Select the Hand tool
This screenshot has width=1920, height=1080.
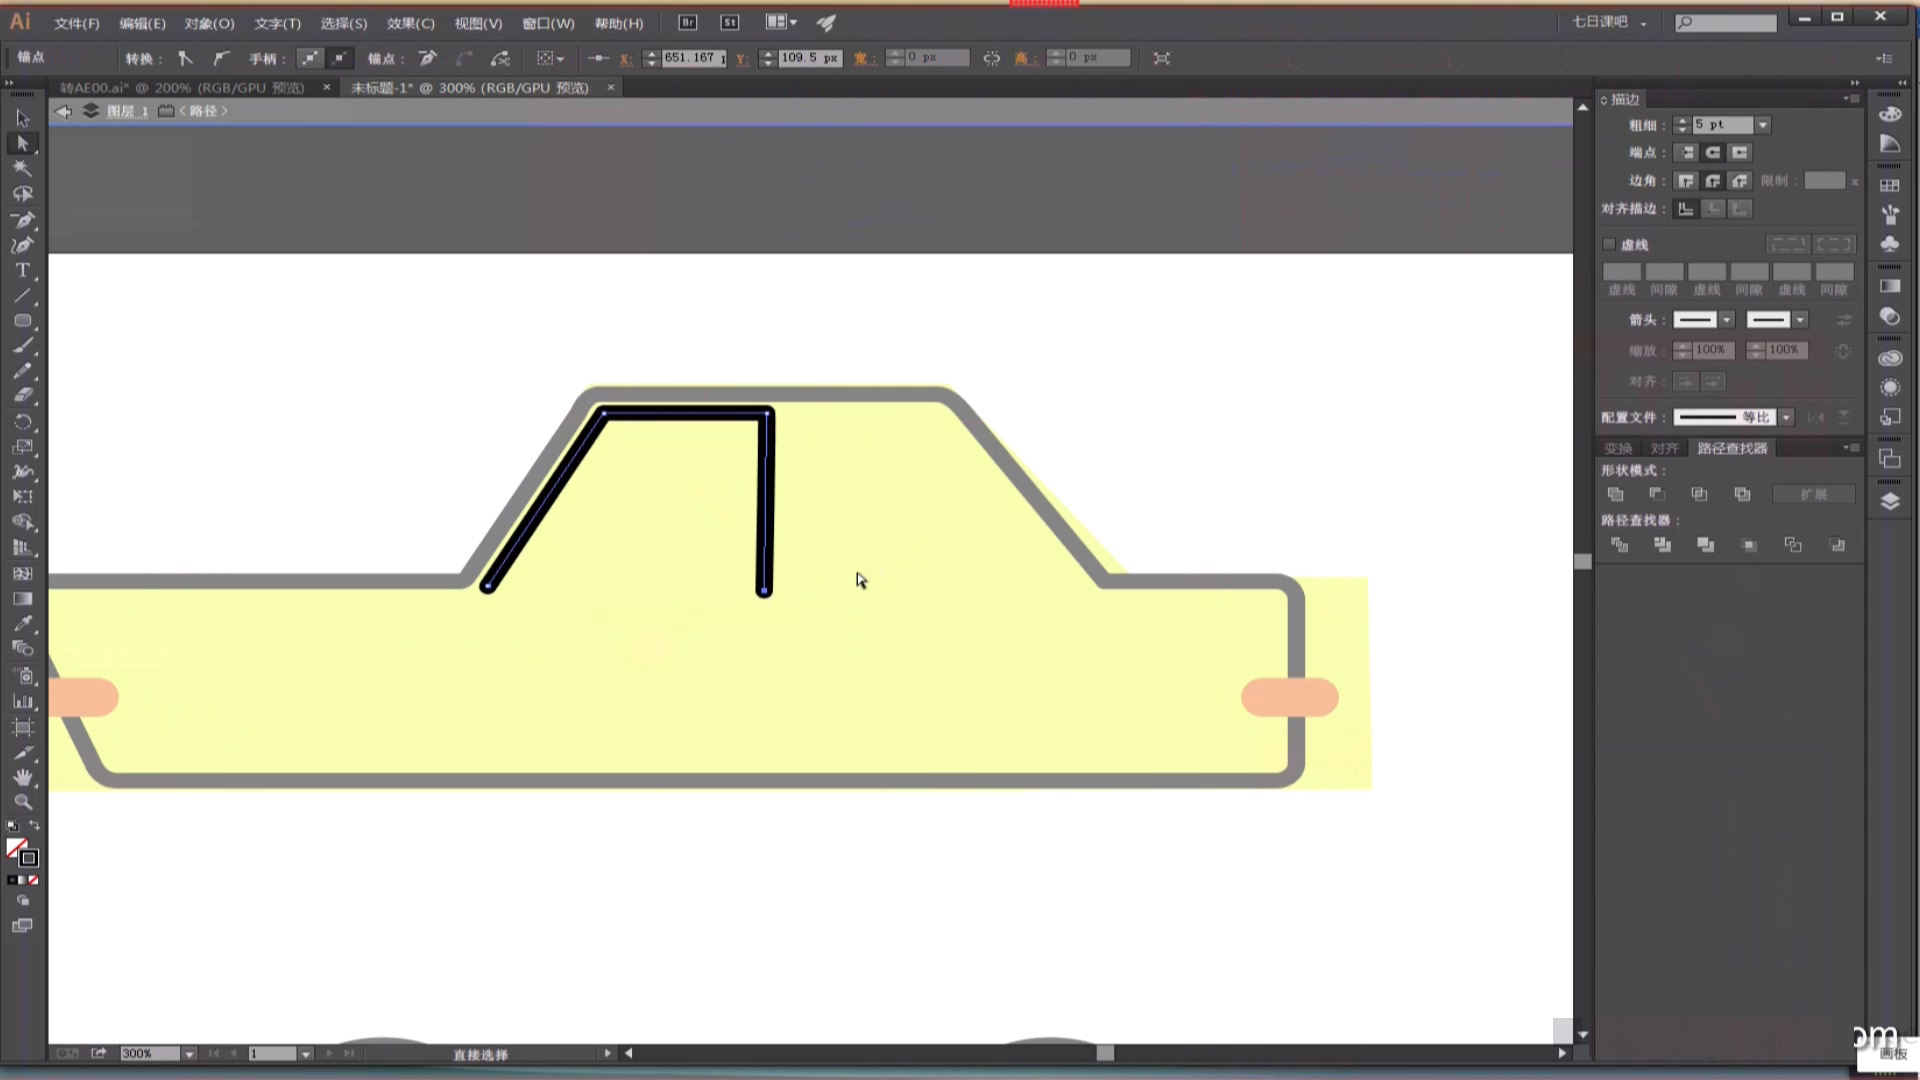(23, 777)
